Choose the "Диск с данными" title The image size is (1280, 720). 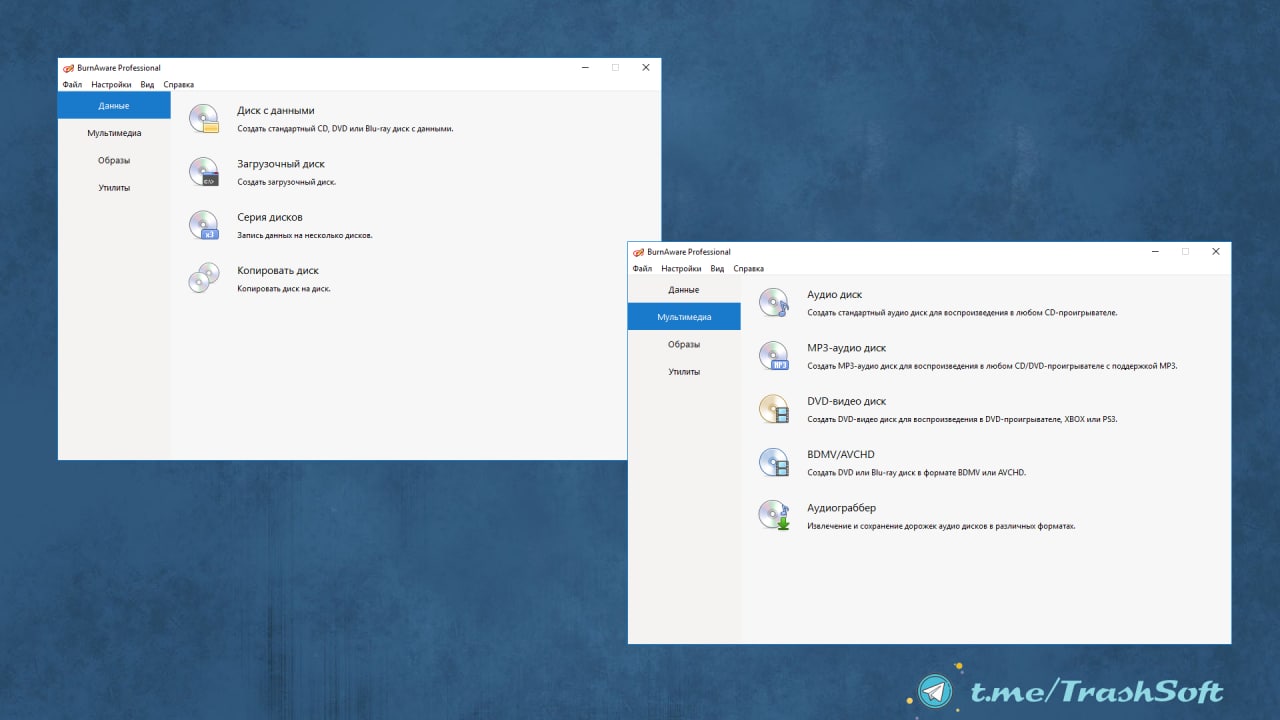coord(276,111)
